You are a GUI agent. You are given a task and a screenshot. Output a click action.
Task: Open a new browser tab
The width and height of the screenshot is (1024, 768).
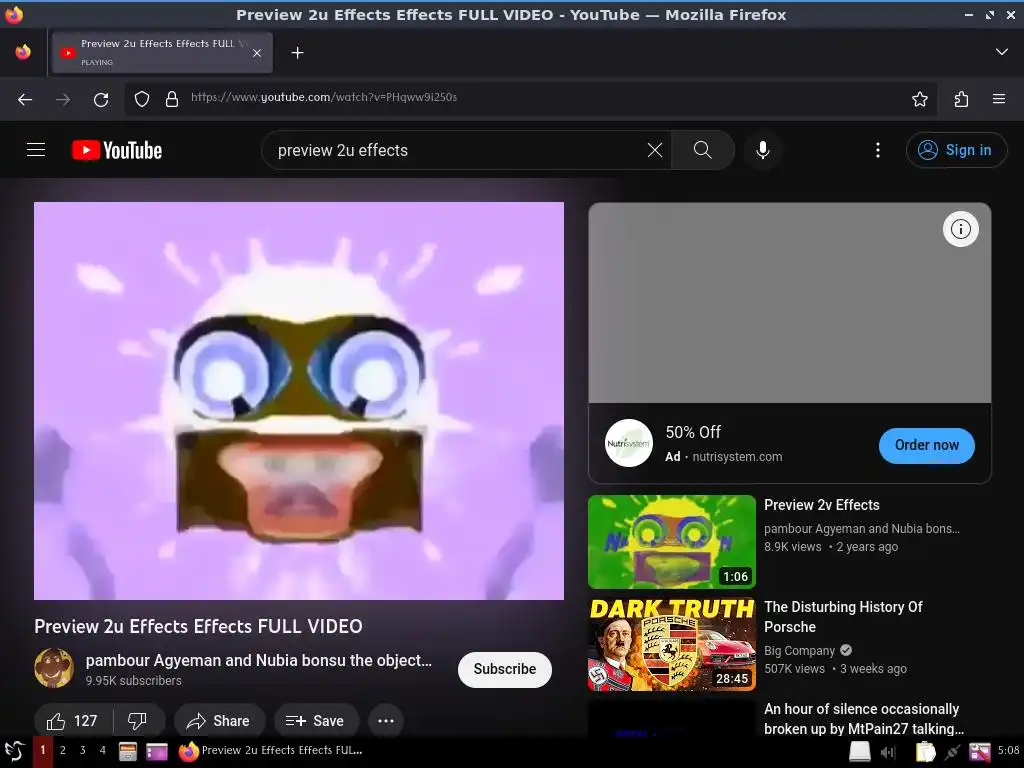click(297, 53)
